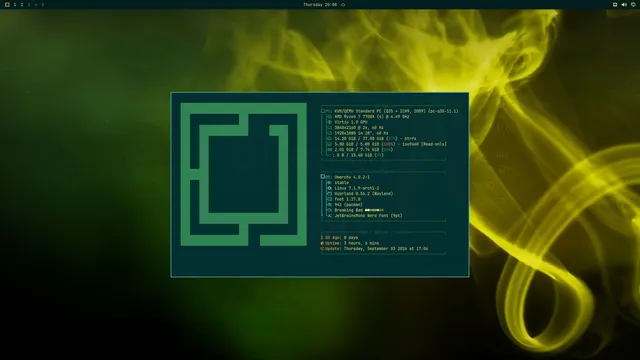Click the value '3 hours, 6 mins'

coord(362,243)
